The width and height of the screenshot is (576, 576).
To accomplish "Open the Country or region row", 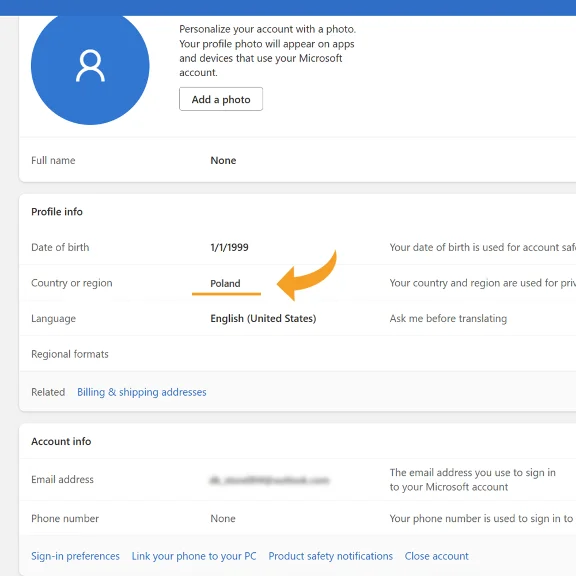I will (x=297, y=283).
